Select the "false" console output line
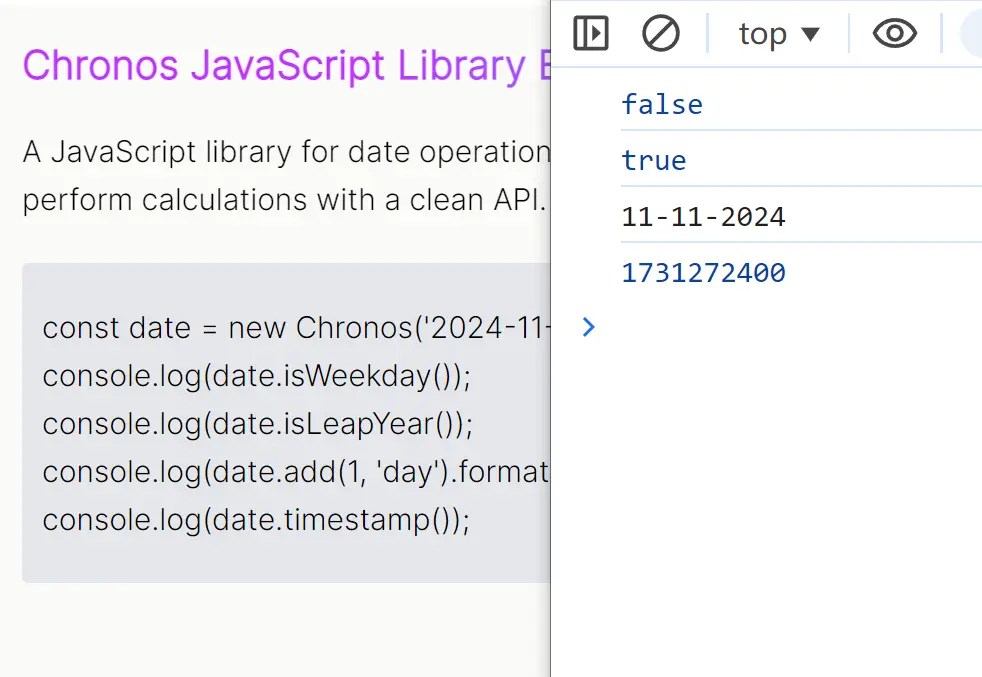Image resolution: width=982 pixels, height=677 pixels. tap(662, 104)
